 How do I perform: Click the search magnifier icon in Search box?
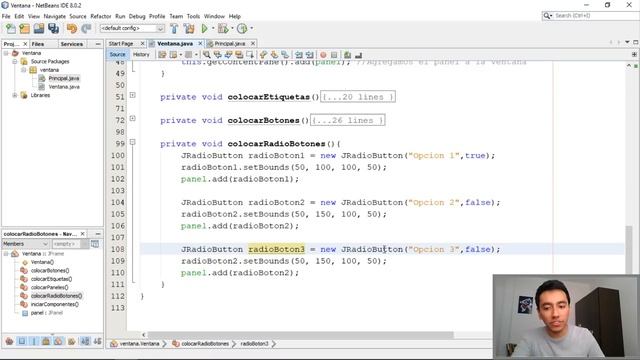(x=547, y=16)
